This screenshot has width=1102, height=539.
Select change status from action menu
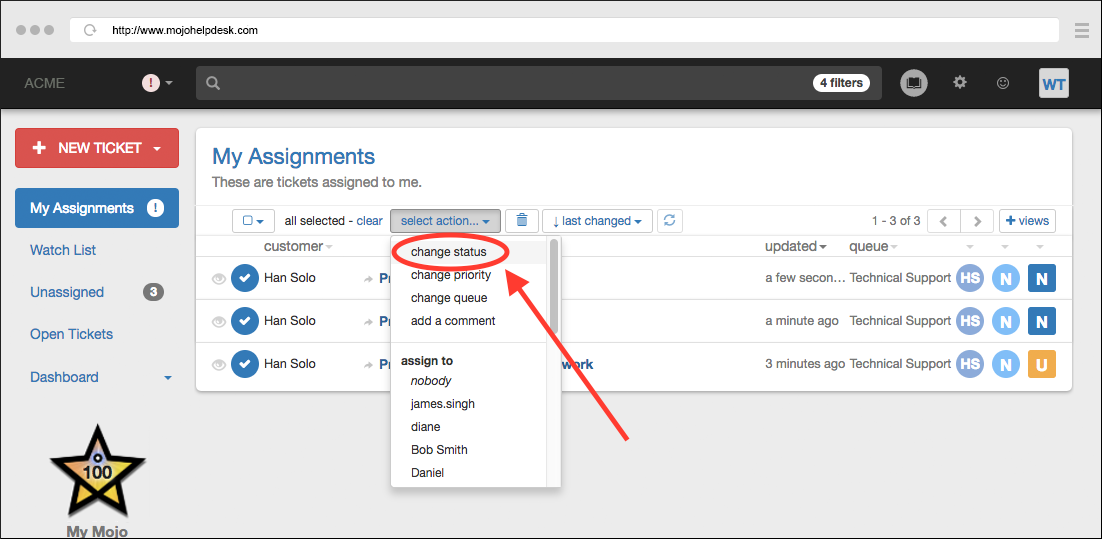point(449,252)
